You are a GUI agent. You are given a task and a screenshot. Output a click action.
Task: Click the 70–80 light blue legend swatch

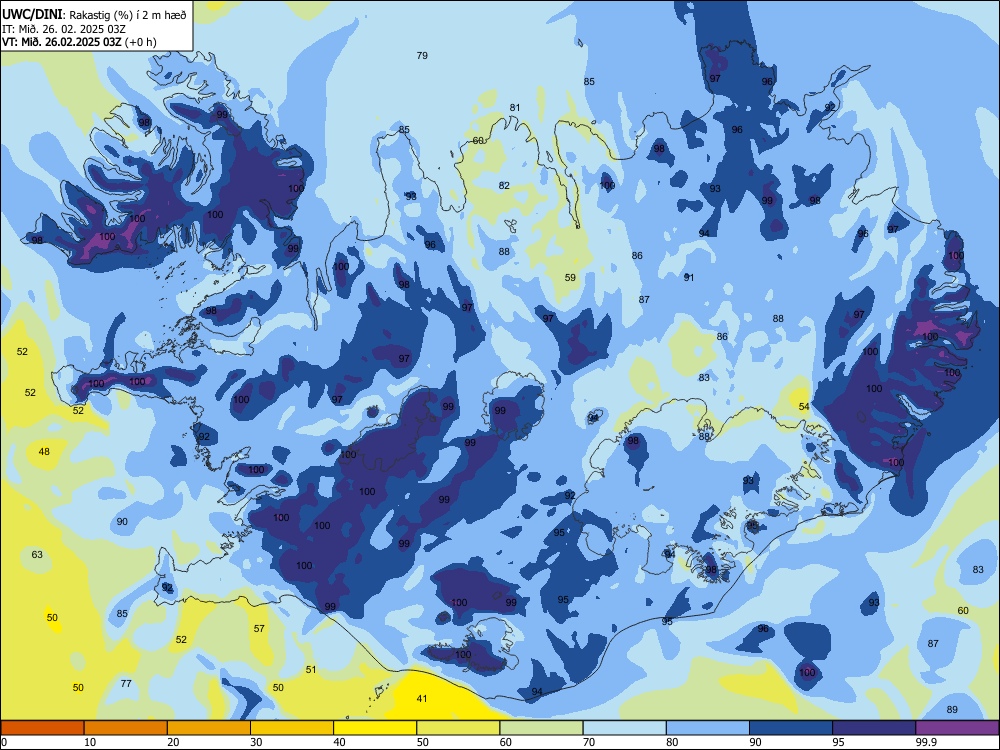[x=624, y=728]
